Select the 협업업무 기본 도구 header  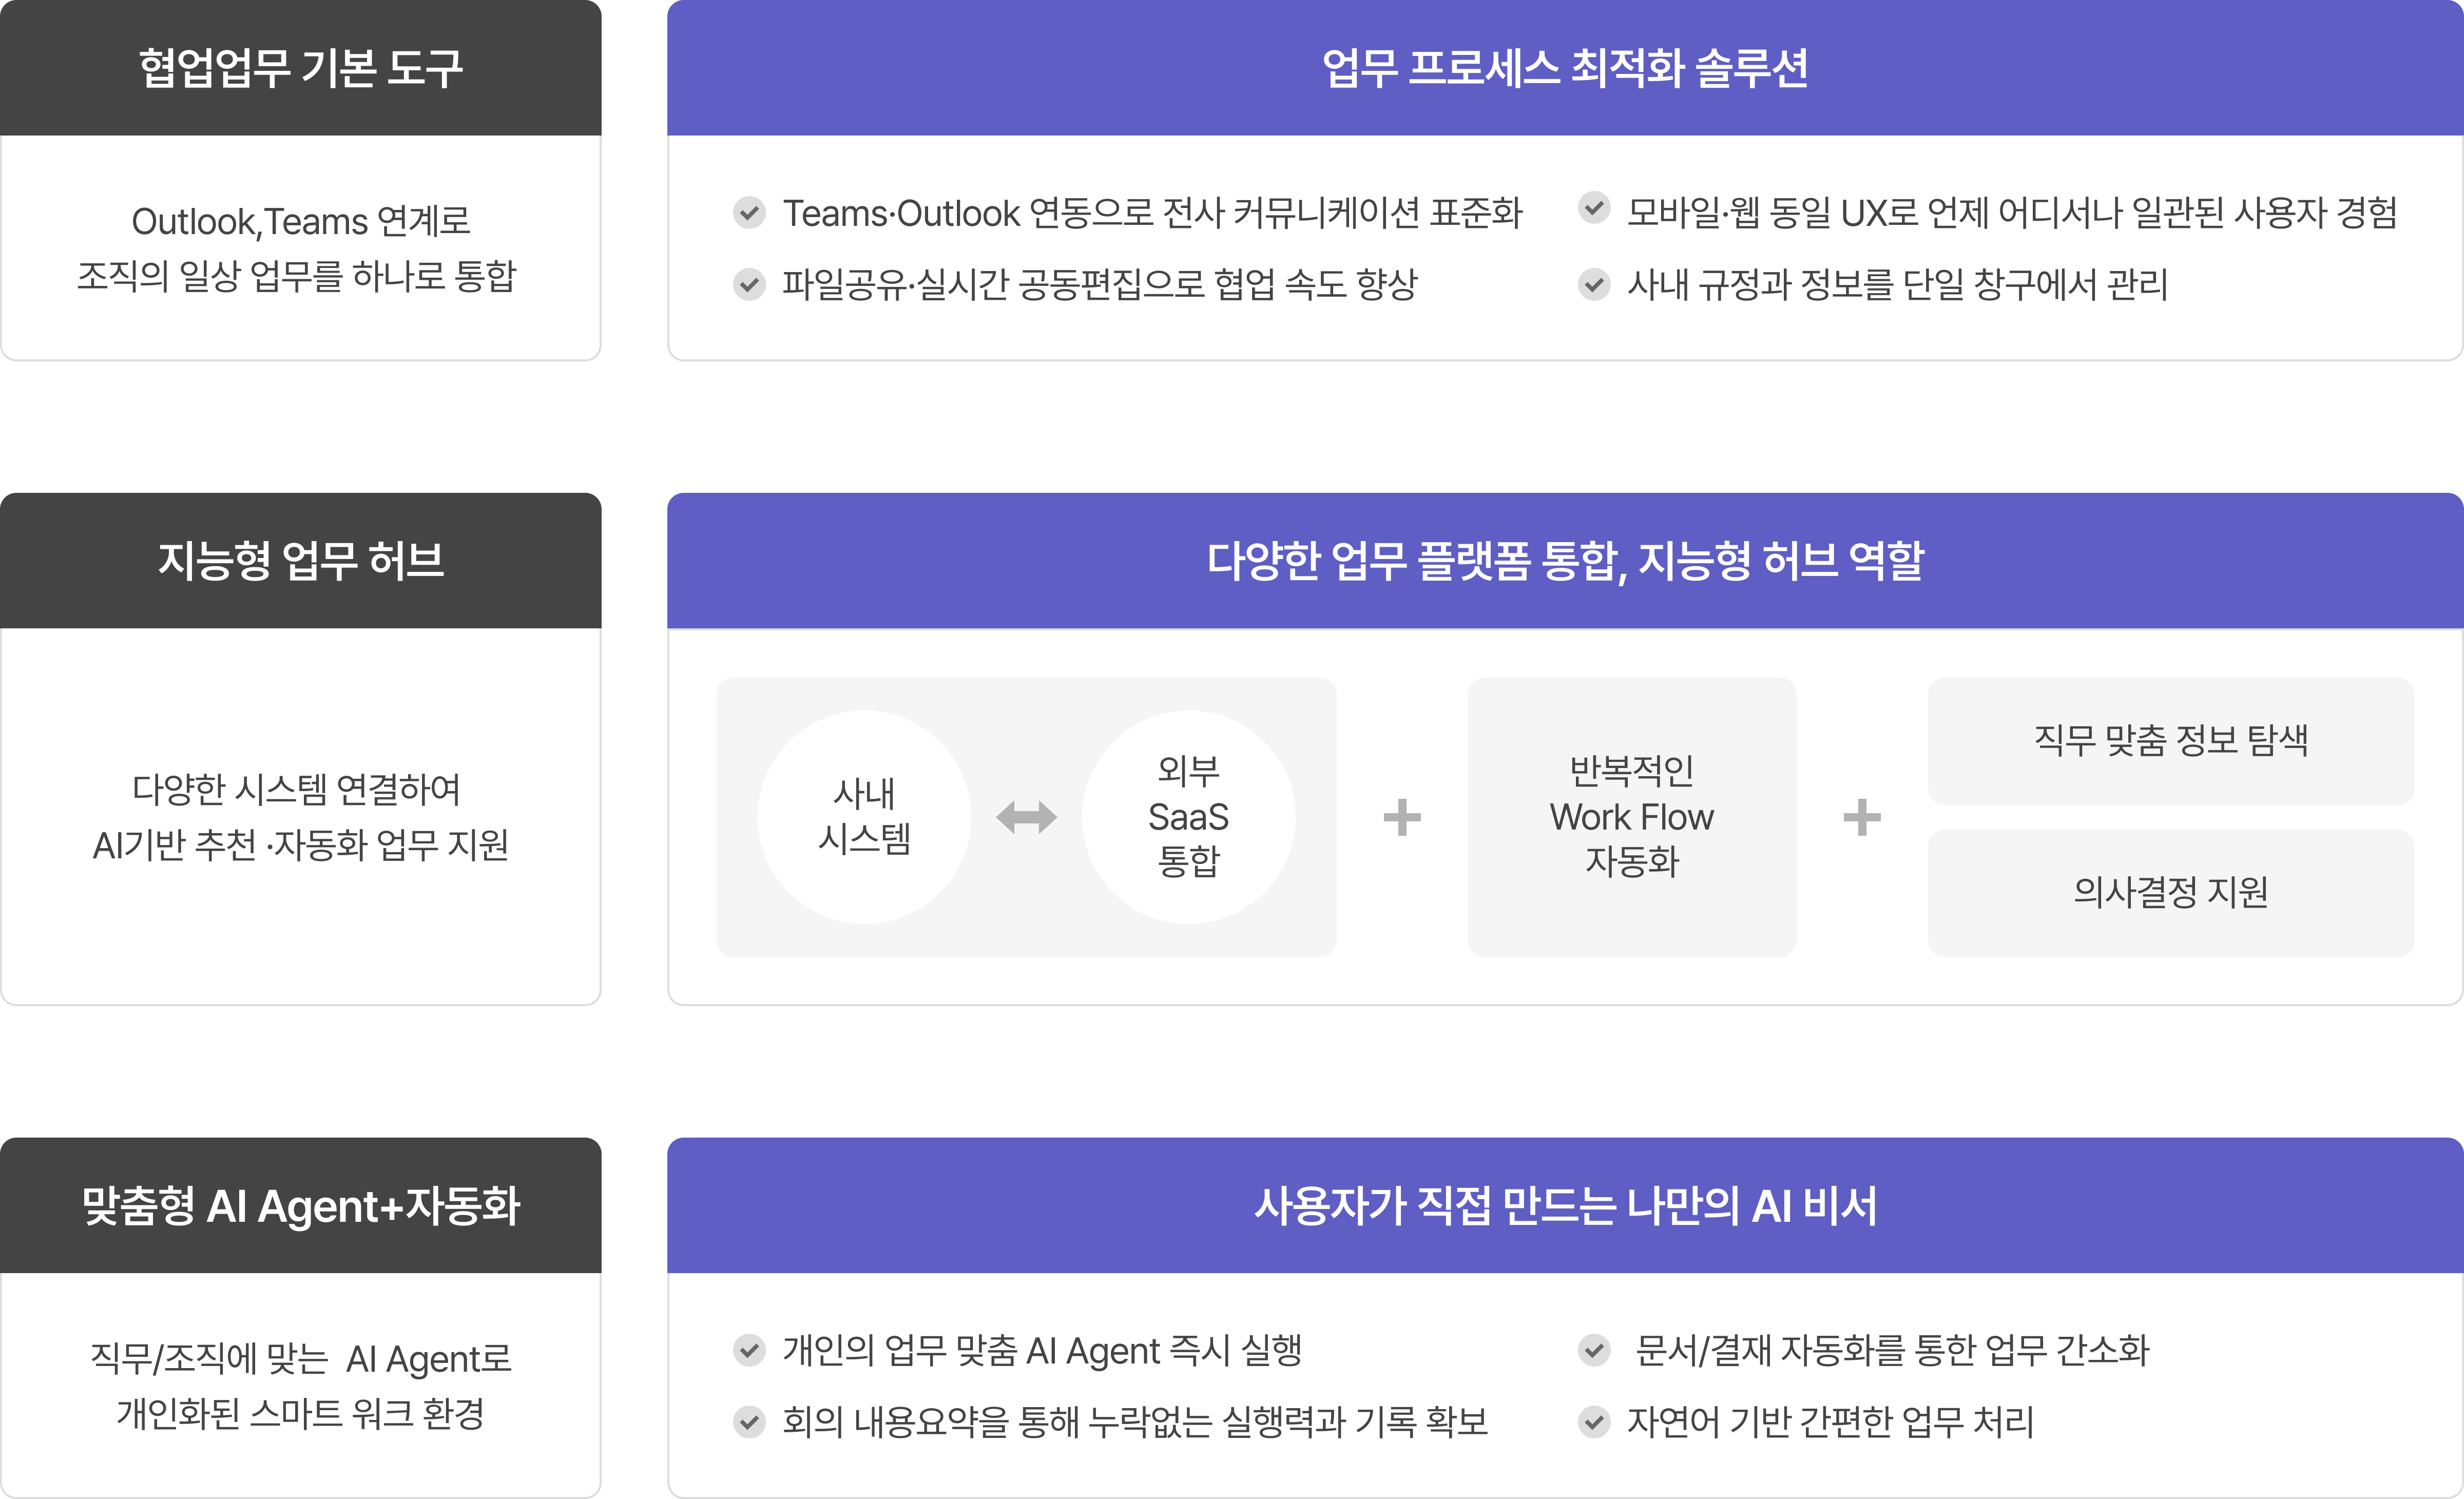[x=301, y=68]
